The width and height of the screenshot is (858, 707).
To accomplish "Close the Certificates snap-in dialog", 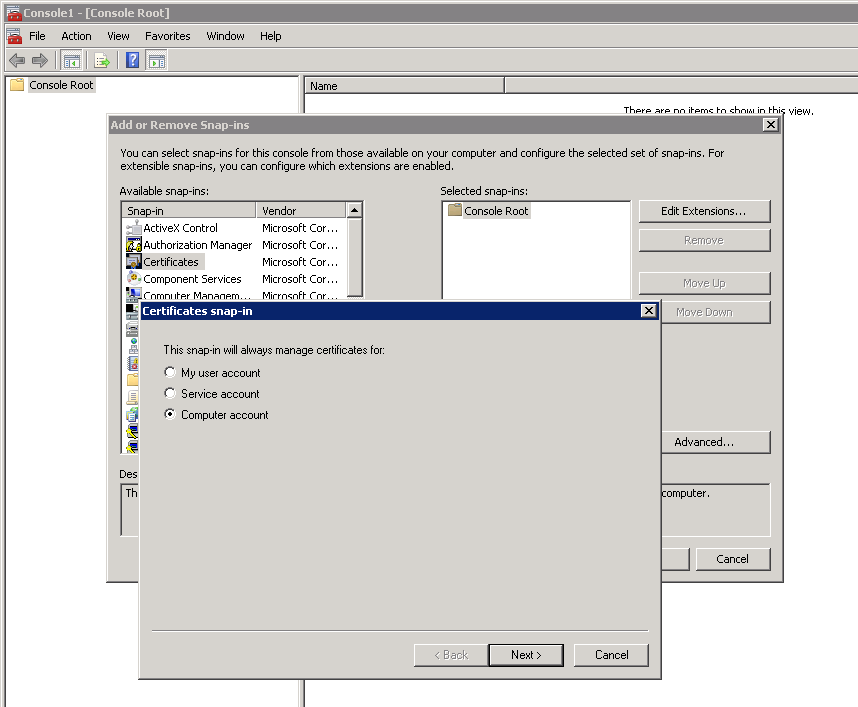I will click(x=648, y=311).
